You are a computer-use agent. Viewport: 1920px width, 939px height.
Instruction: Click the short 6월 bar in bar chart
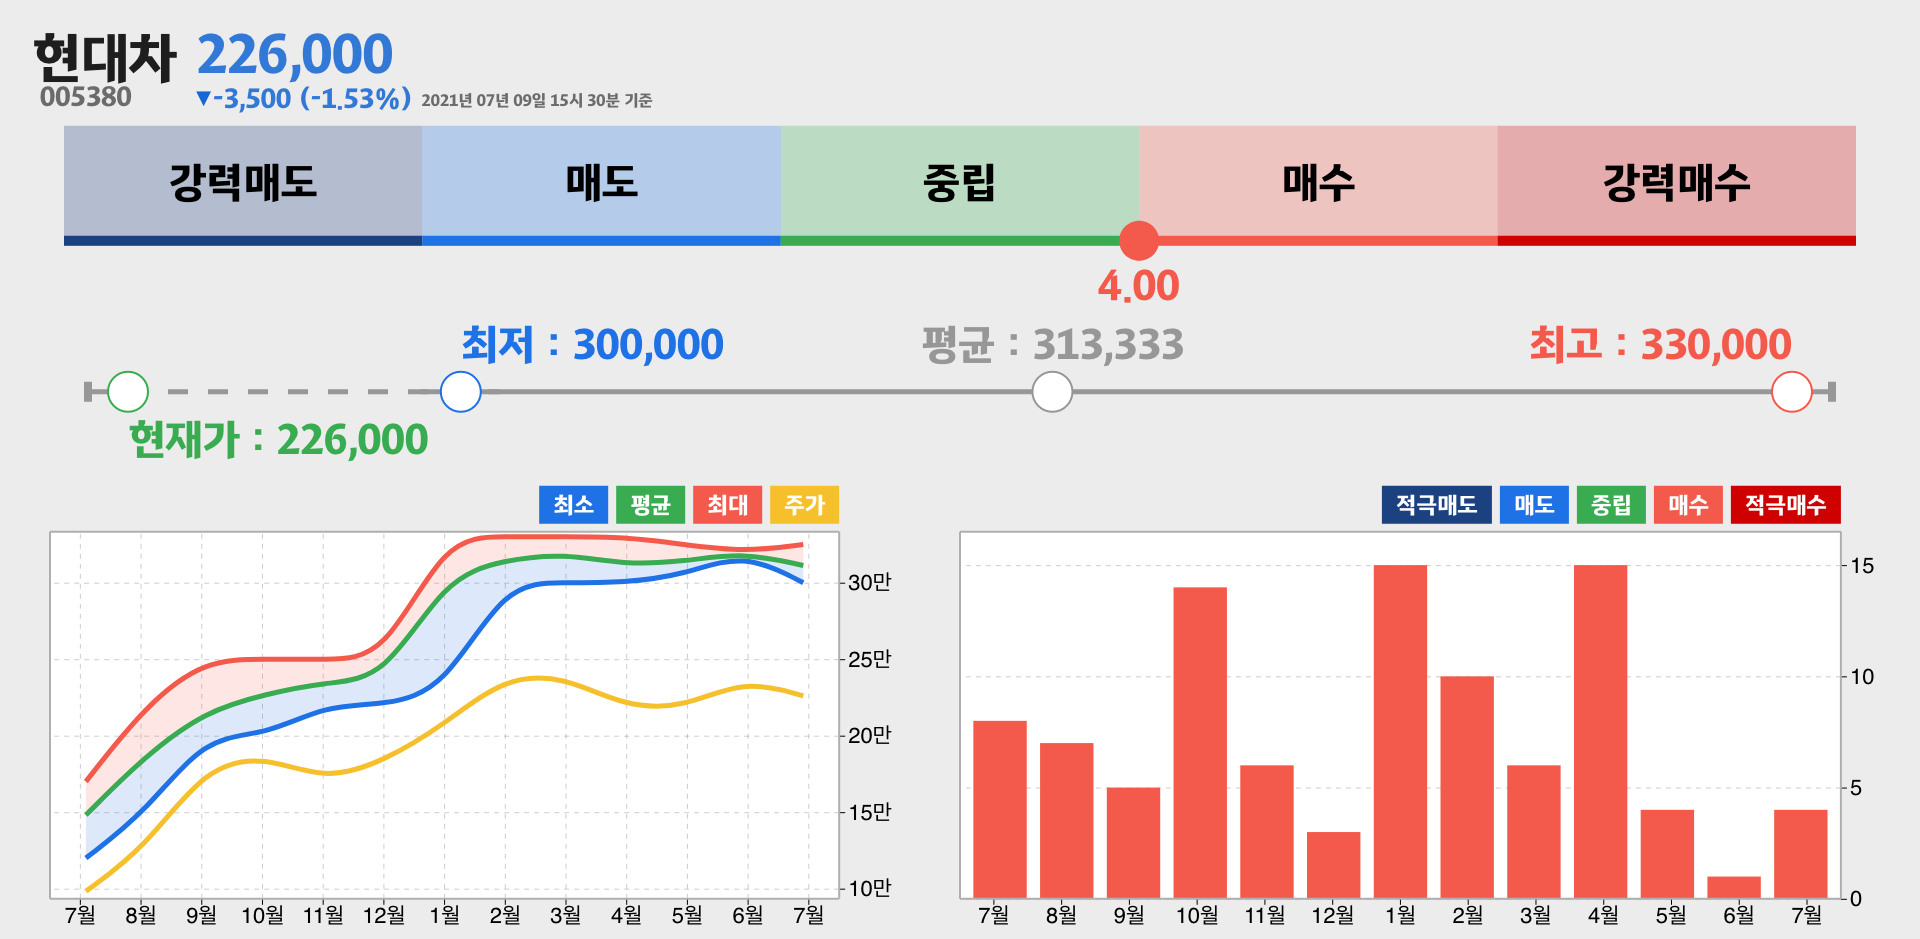click(1734, 887)
